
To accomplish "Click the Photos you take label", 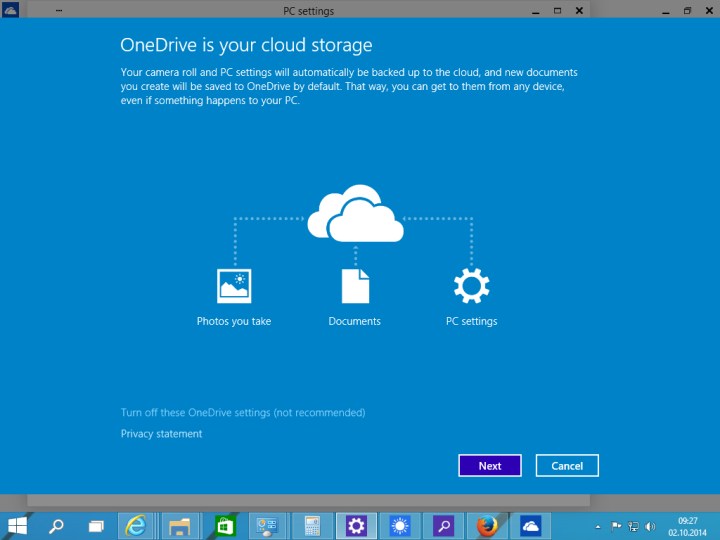I will pos(234,321).
